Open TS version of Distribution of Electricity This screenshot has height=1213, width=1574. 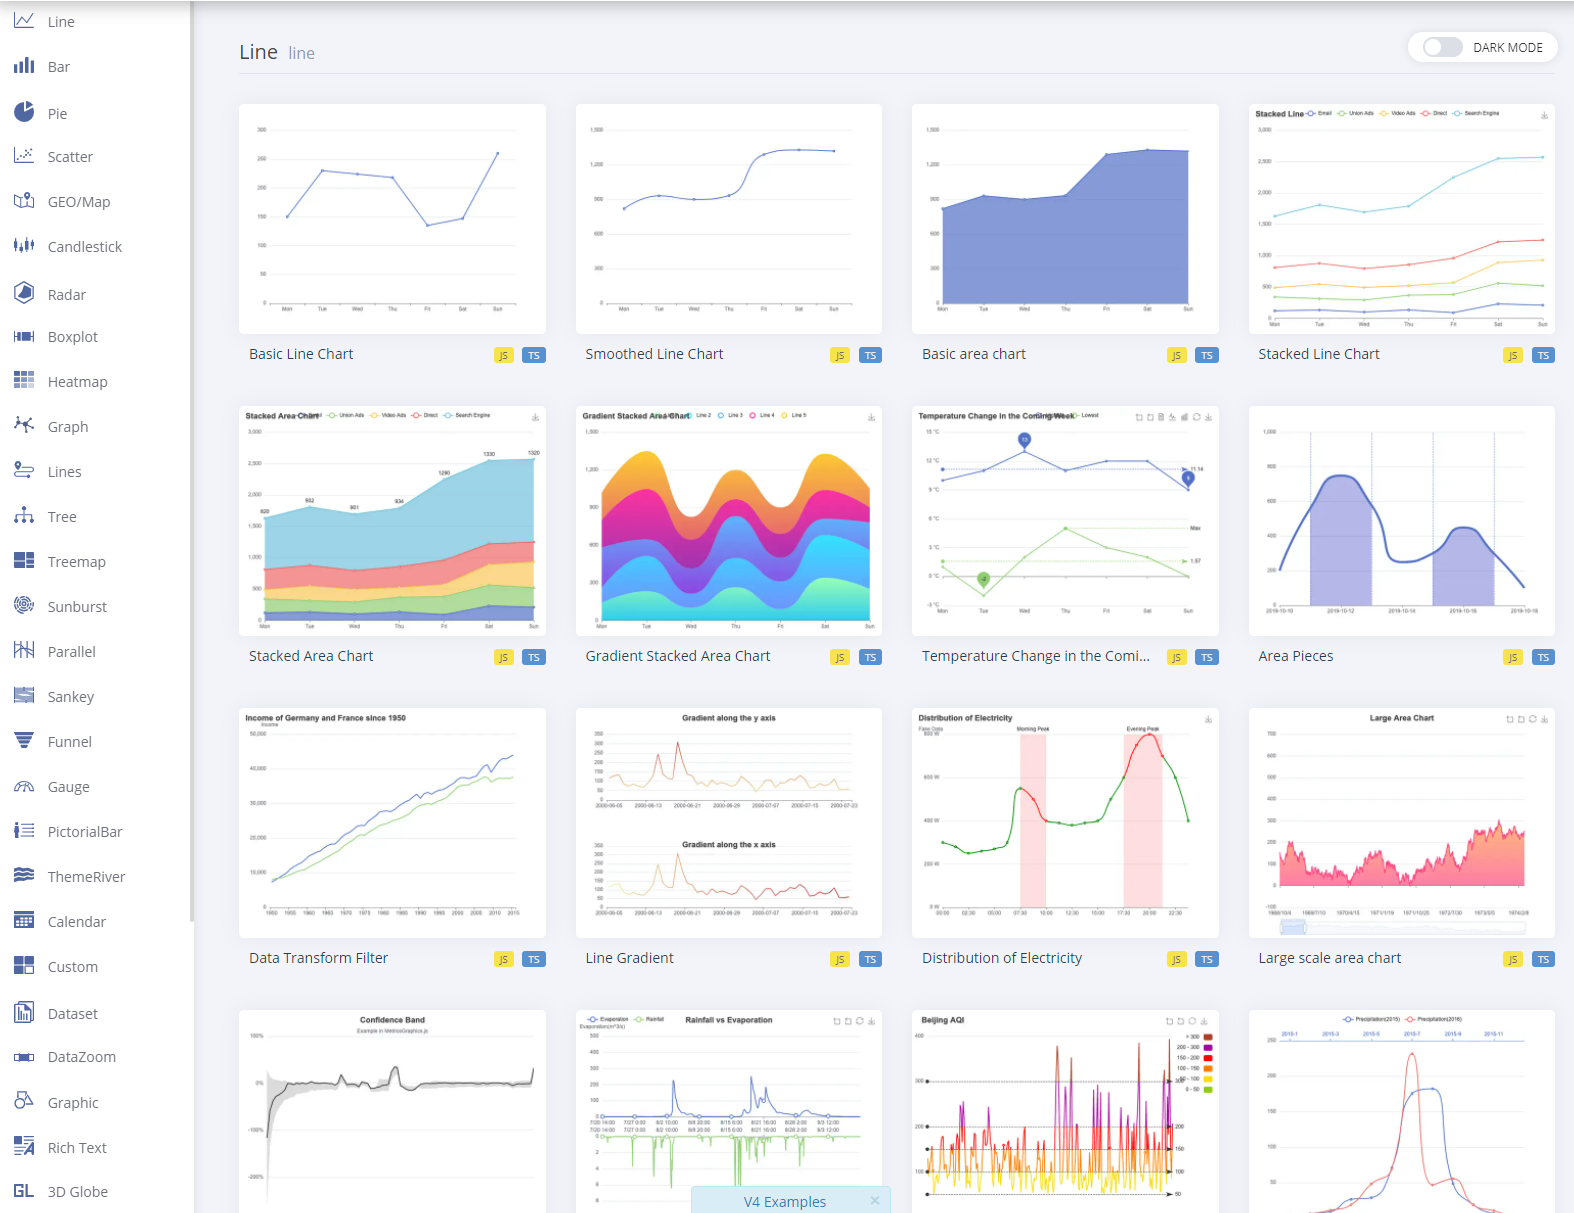1207,960
